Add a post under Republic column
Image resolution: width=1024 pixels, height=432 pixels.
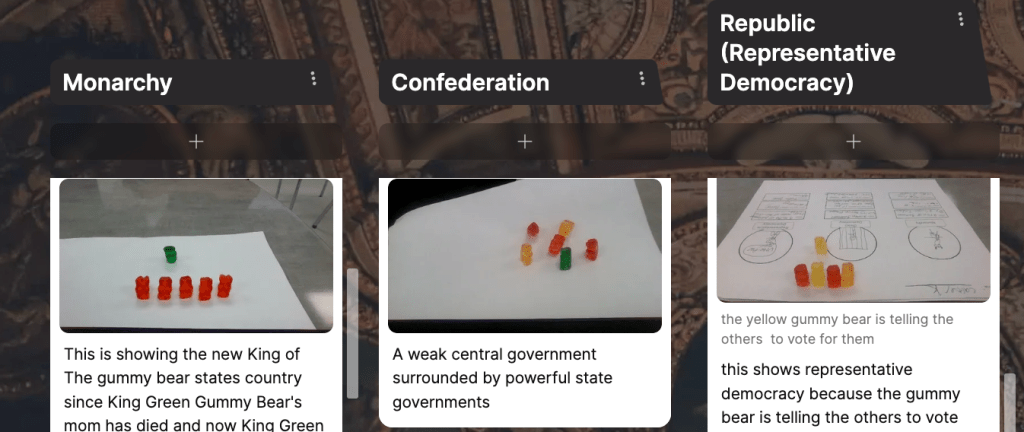853,142
